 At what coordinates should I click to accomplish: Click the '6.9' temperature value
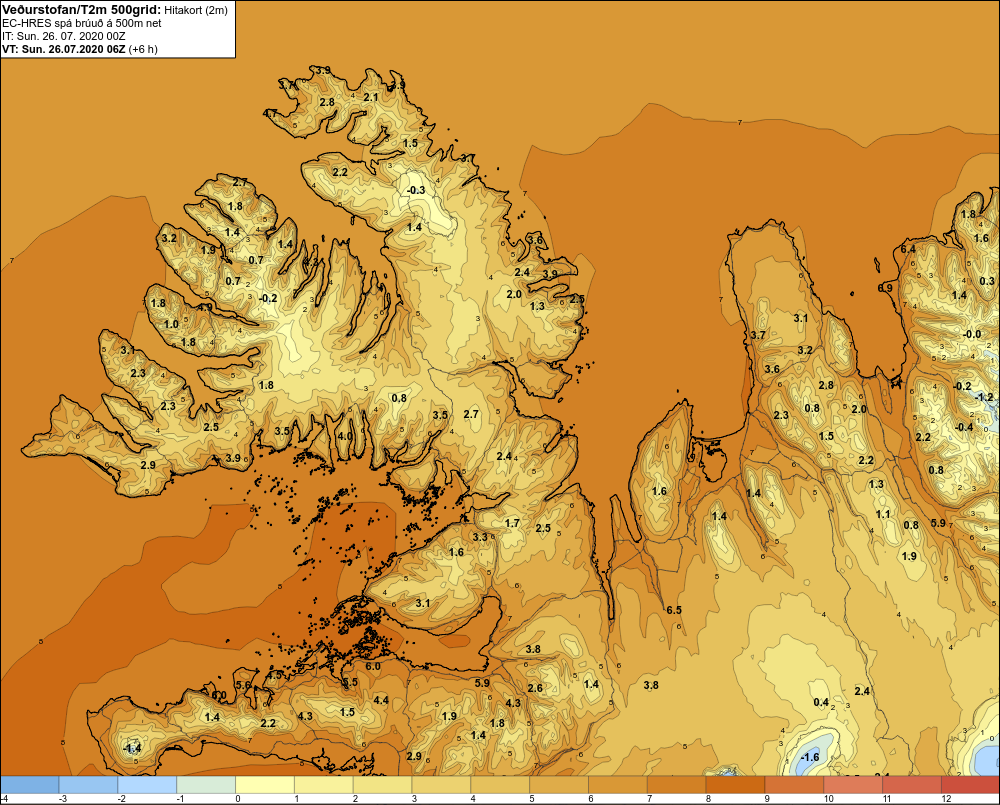point(885,288)
